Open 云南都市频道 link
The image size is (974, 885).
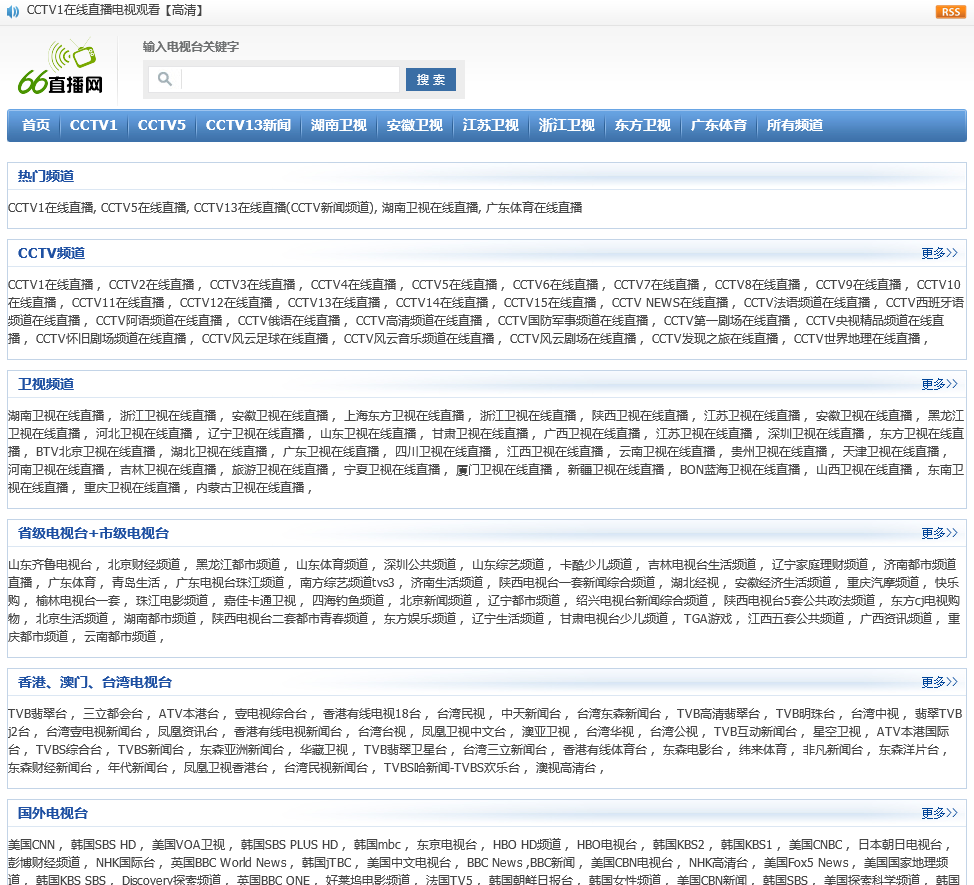(x=121, y=637)
